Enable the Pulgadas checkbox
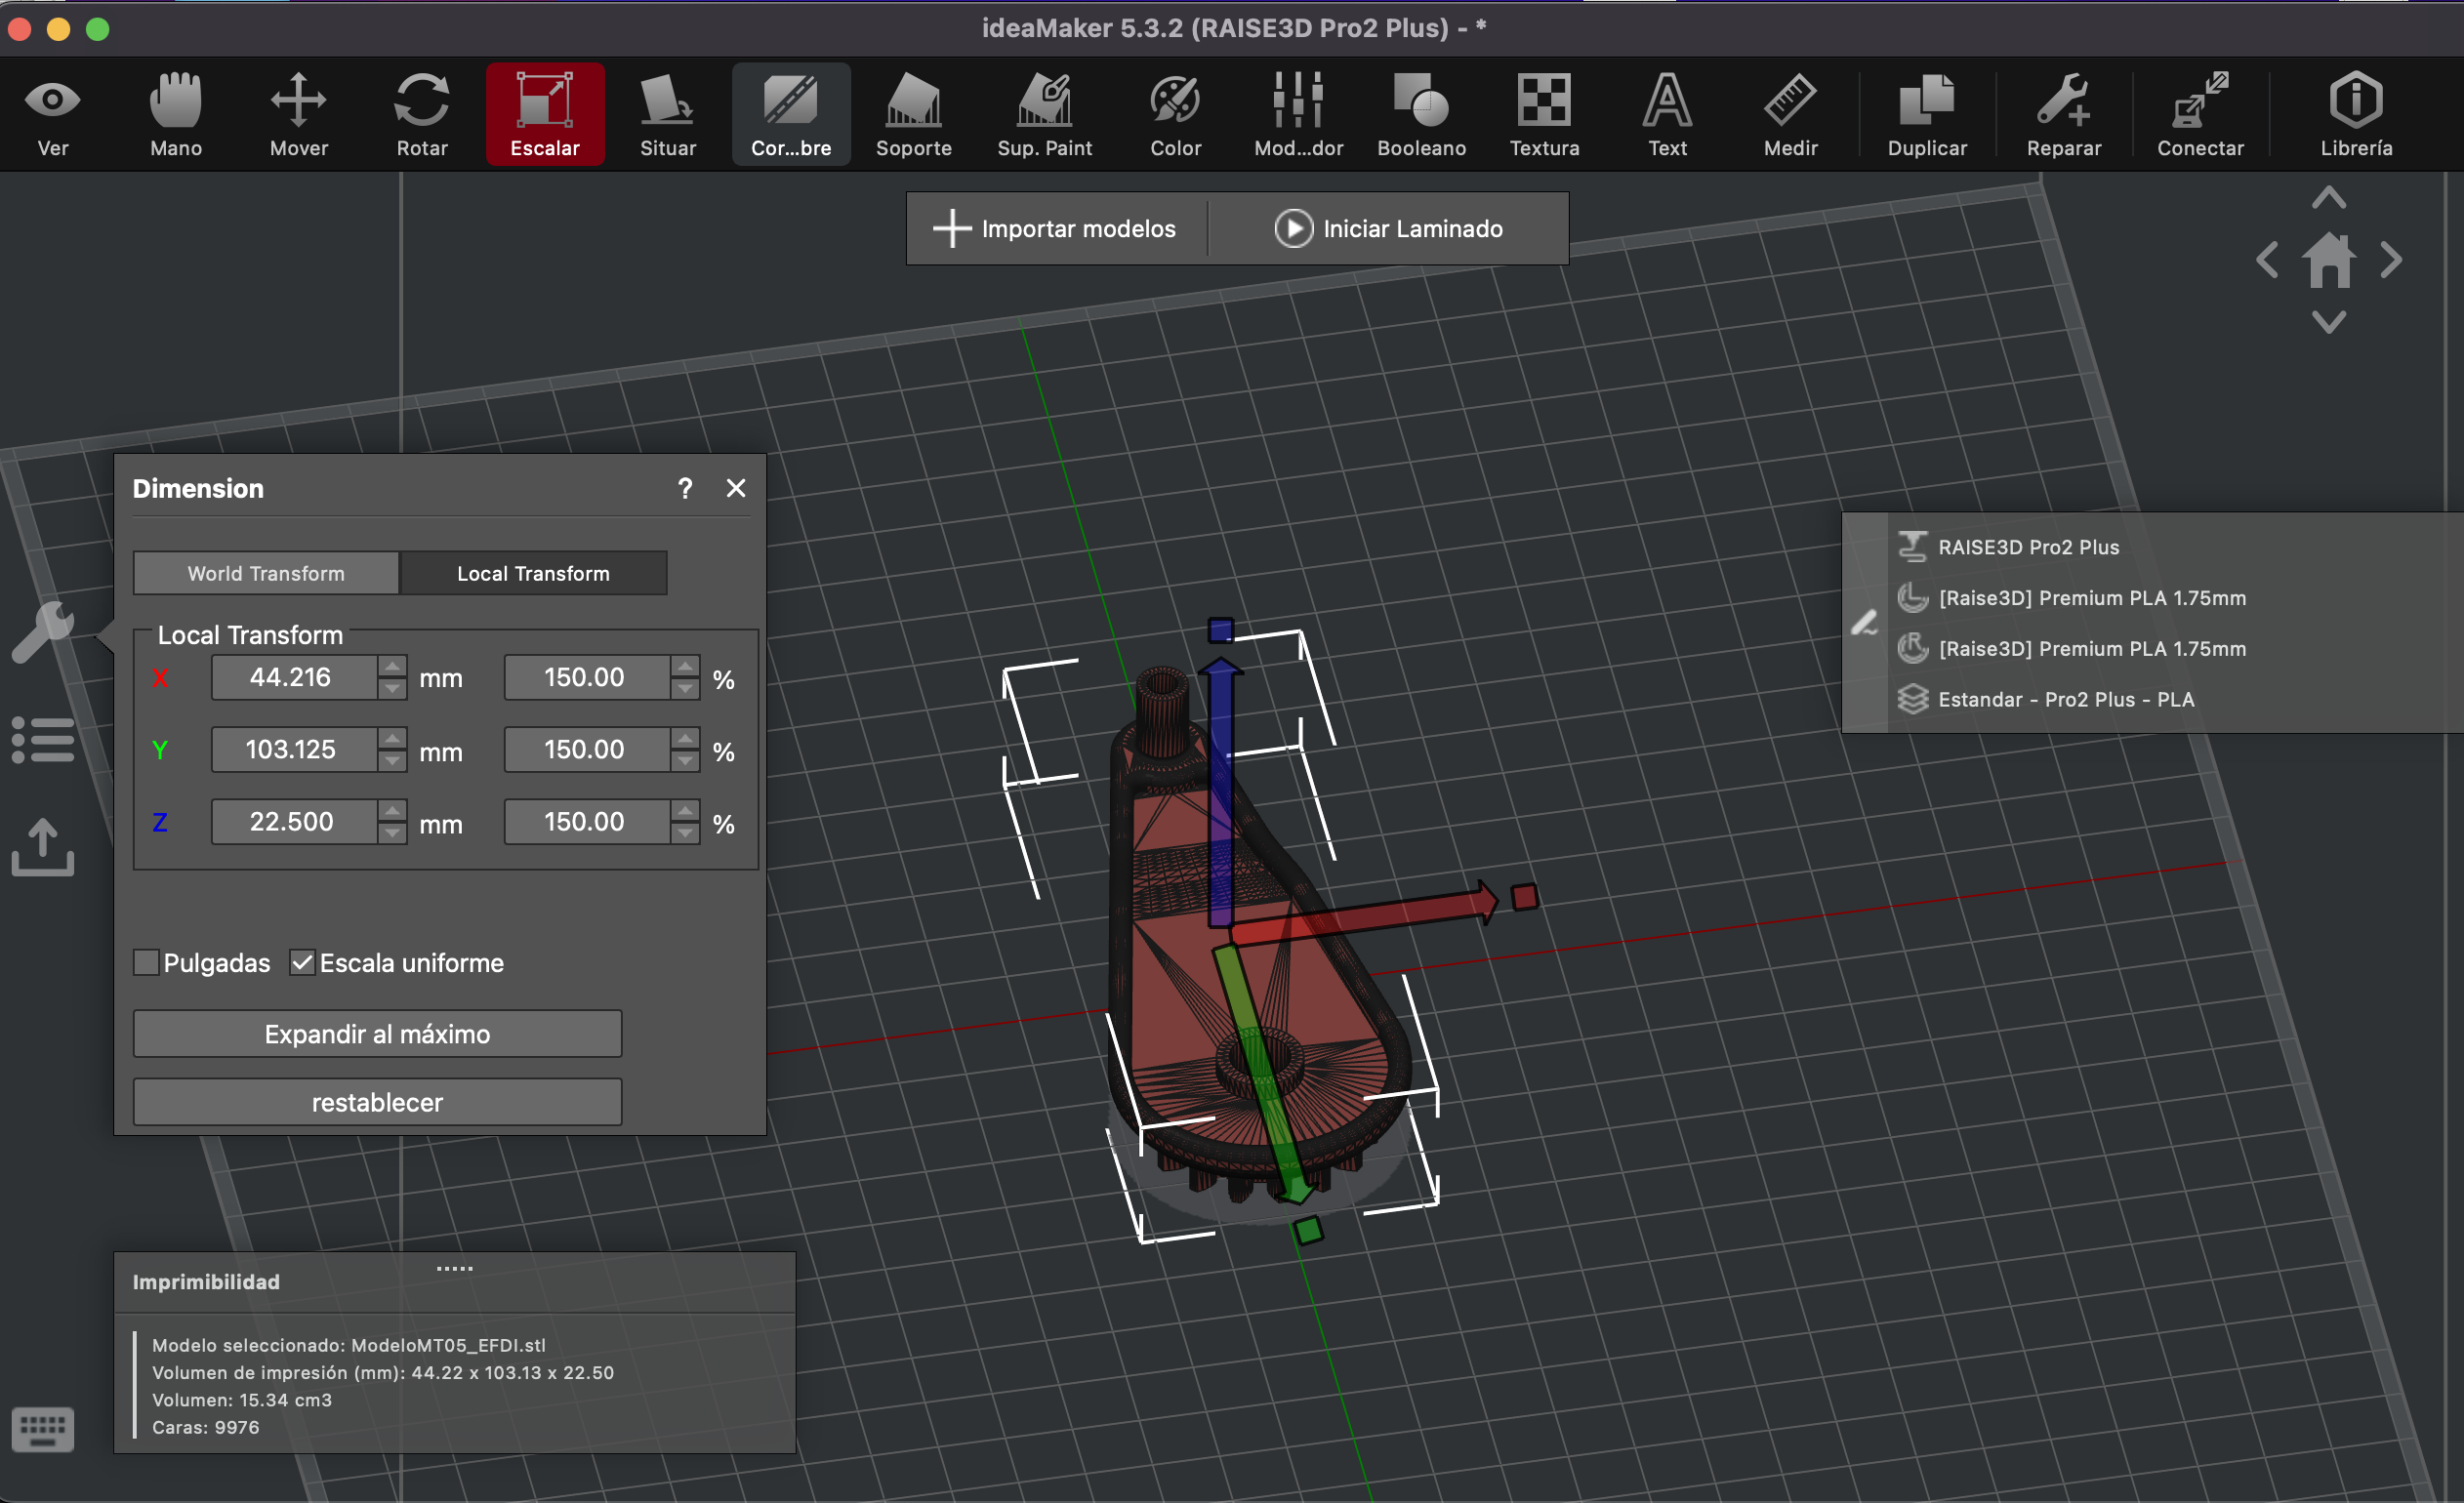 point(146,962)
